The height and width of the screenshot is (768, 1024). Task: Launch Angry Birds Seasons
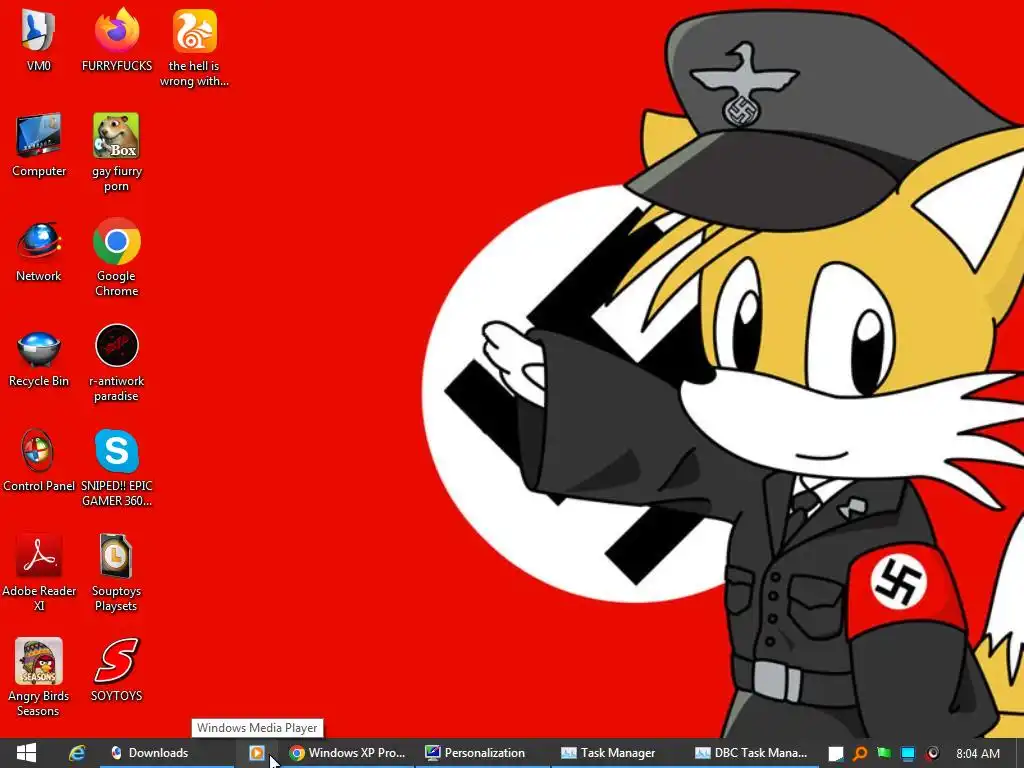39,677
